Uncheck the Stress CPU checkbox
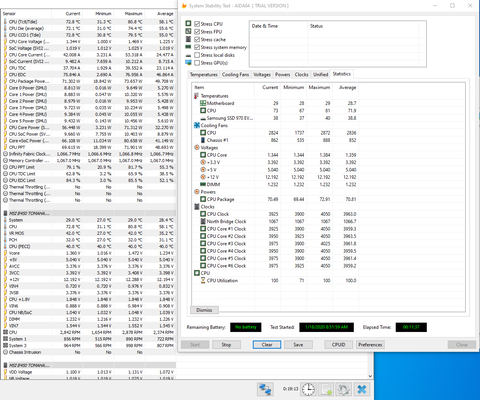 coord(197,24)
